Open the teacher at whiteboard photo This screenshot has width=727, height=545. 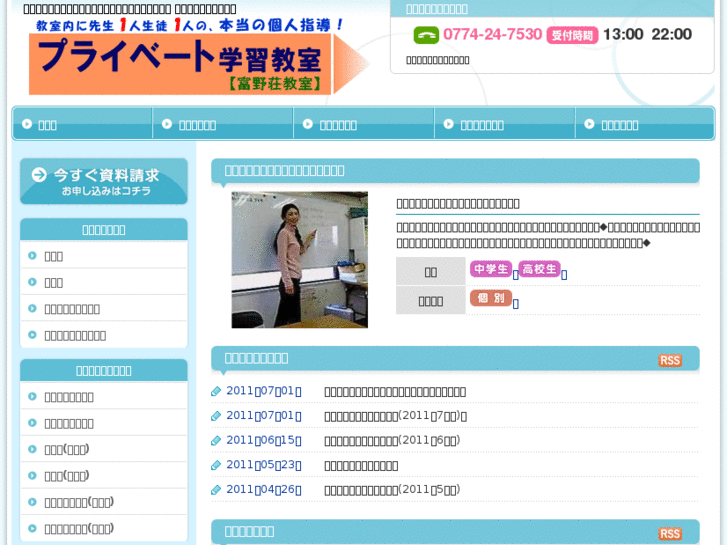click(x=300, y=260)
